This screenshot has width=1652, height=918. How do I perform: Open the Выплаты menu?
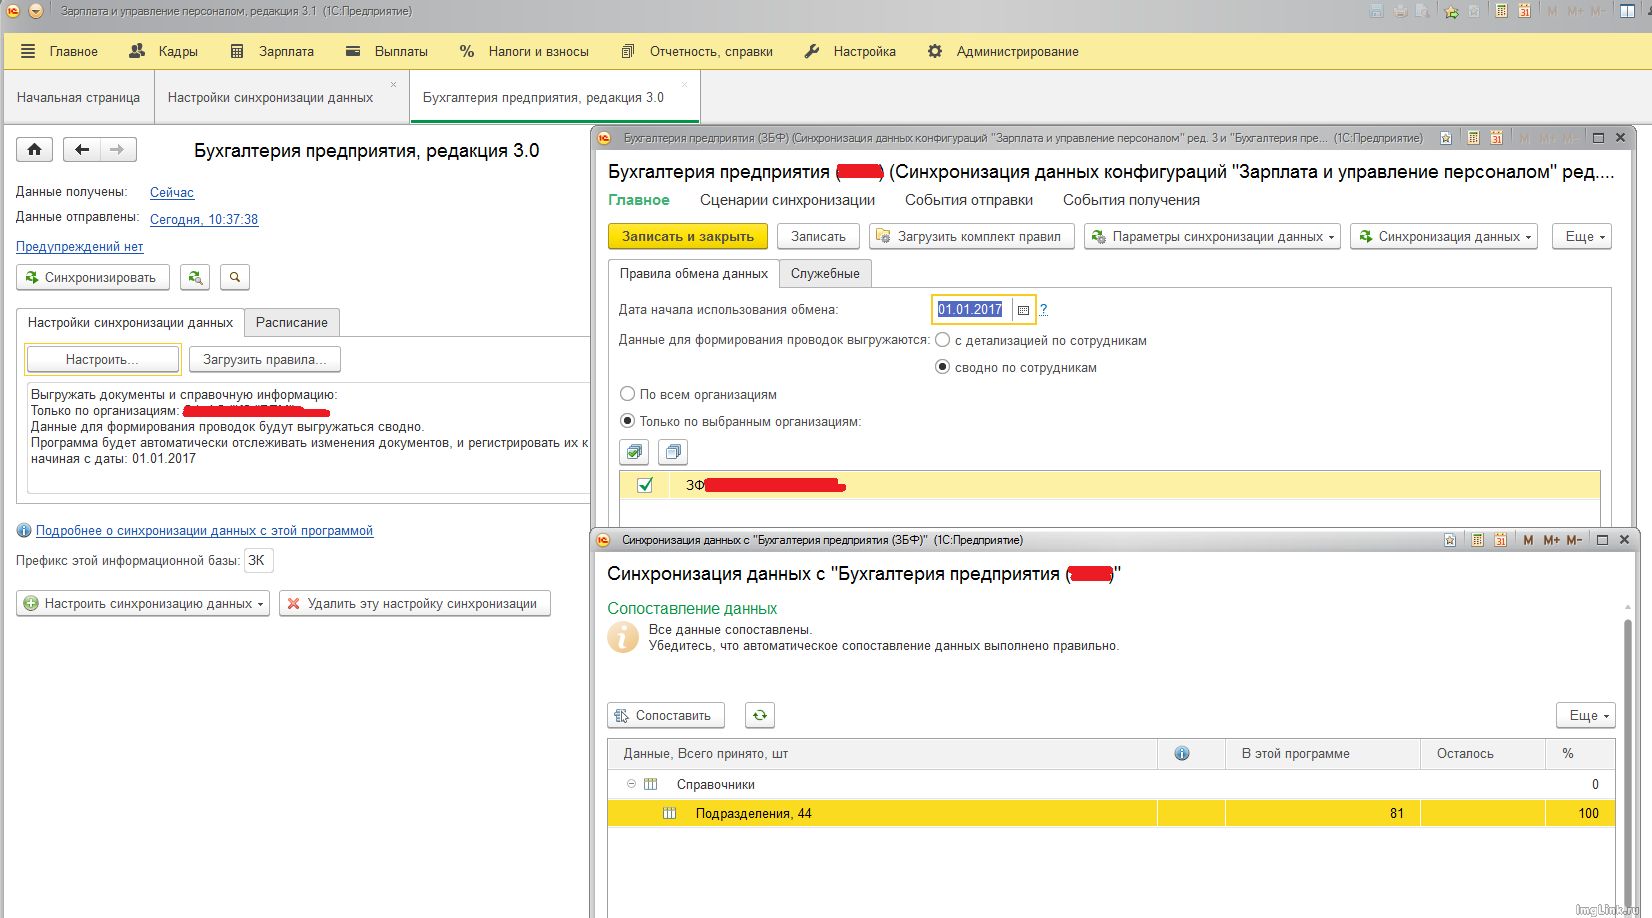pyautogui.click(x=386, y=51)
